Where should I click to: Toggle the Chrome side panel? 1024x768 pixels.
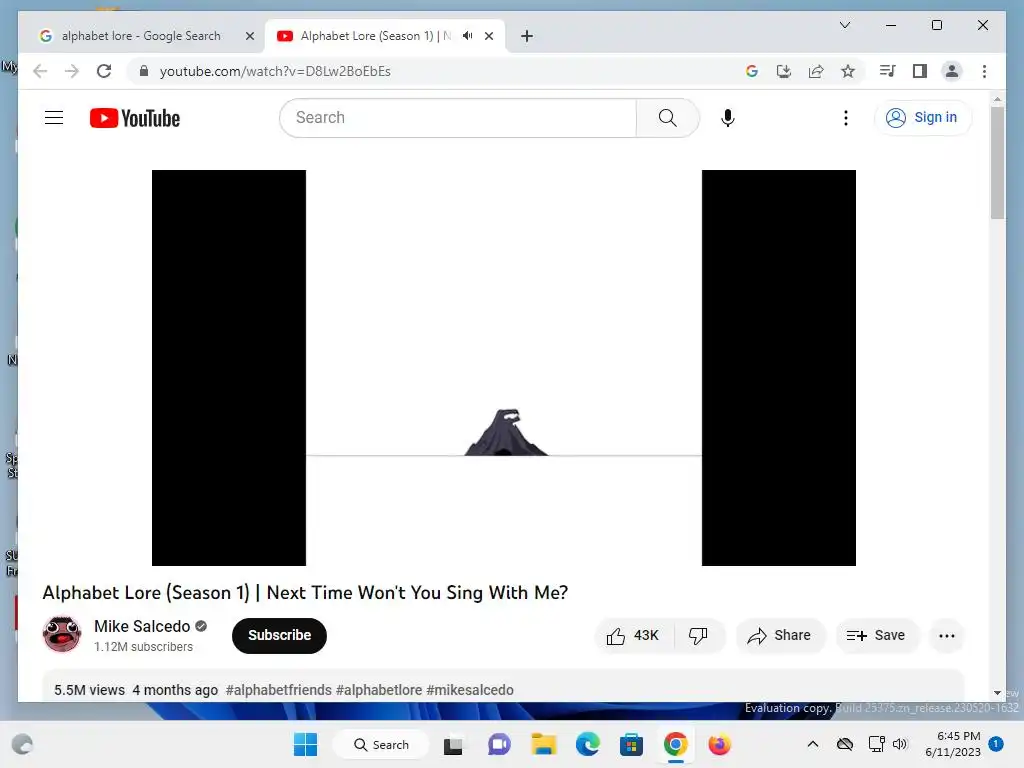pos(920,71)
